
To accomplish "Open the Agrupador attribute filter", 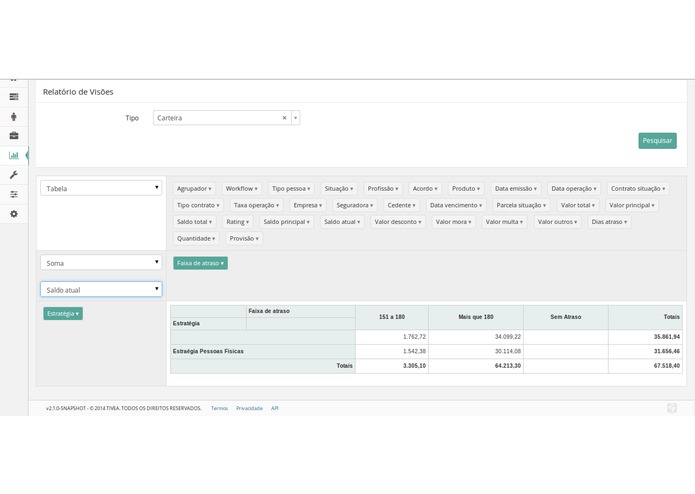I will [x=194, y=188].
